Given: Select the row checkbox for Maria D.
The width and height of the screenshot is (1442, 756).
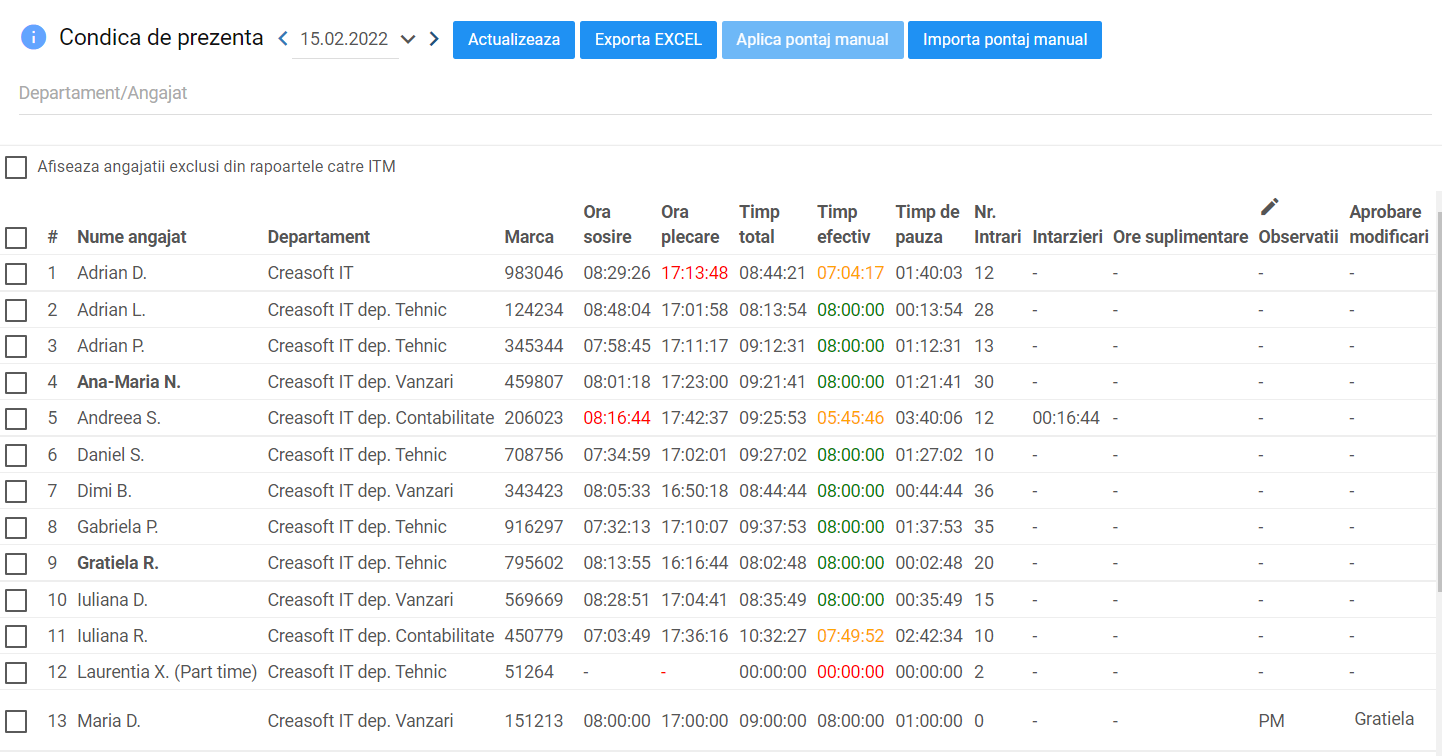Looking at the screenshot, I should [16, 721].
